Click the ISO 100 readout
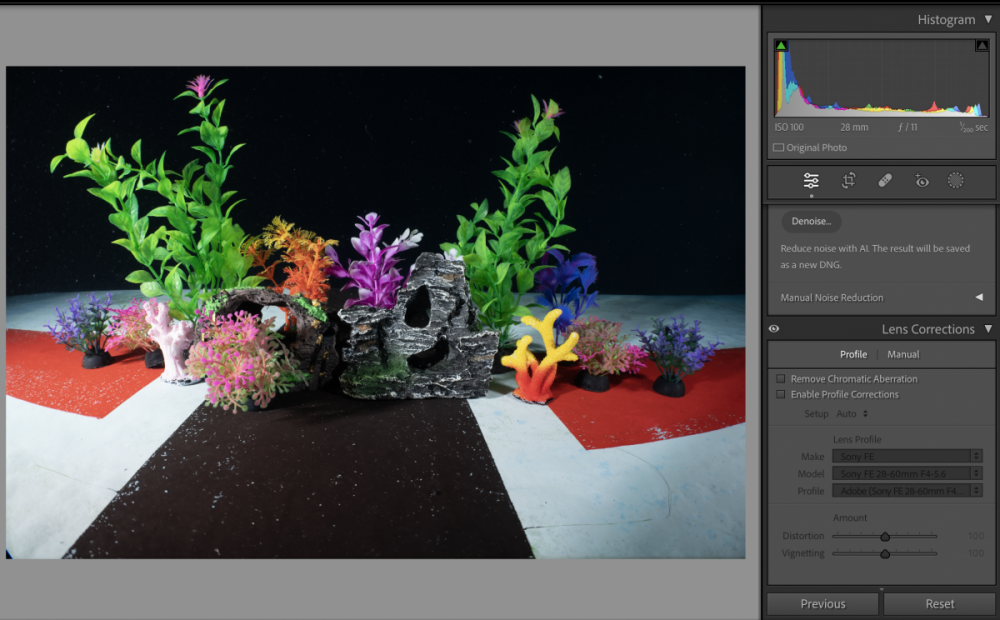Image resolution: width=1000 pixels, height=620 pixels. point(789,128)
